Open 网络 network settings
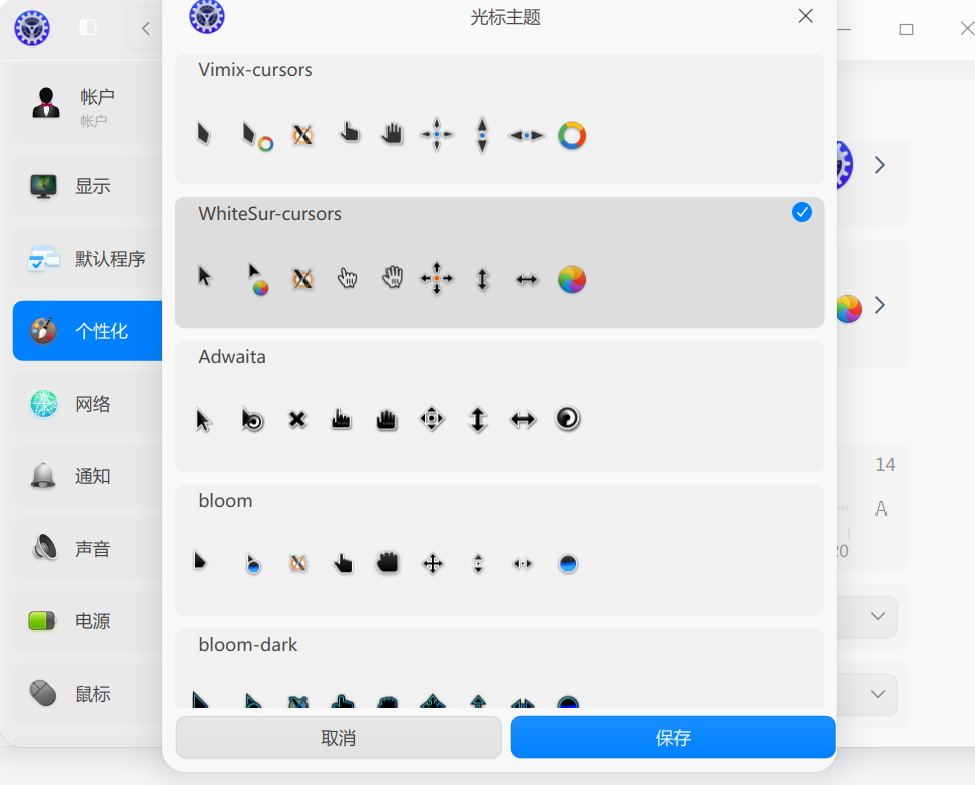 [x=87, y=404]
